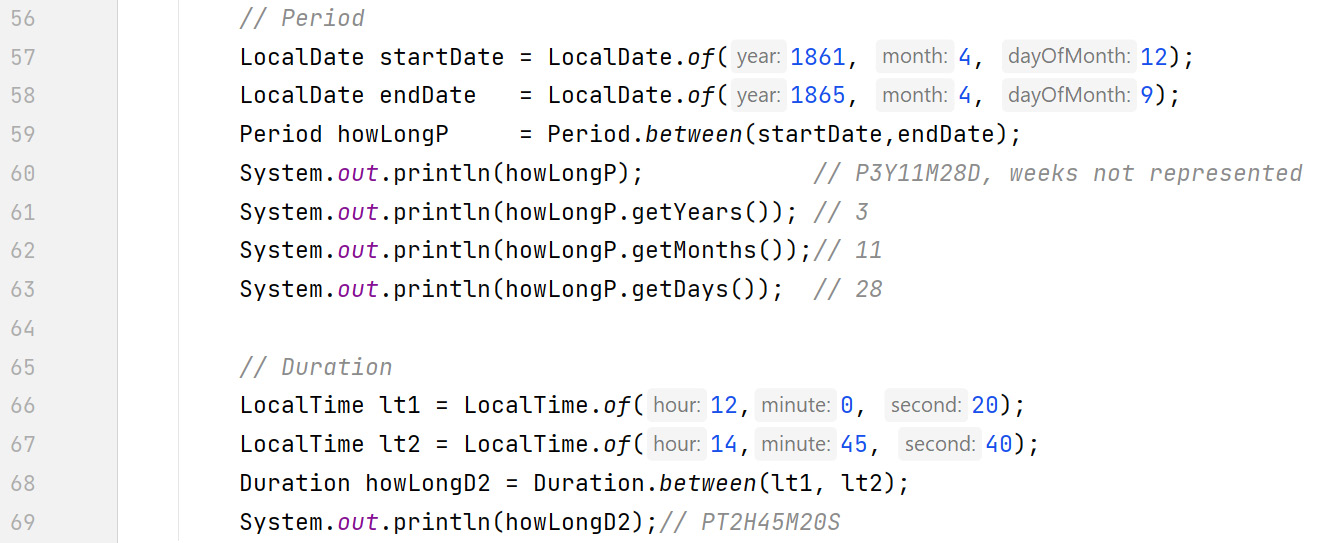Click minute value 45
This screenshot has width=1318, height=543.
[x=853, y=444]
